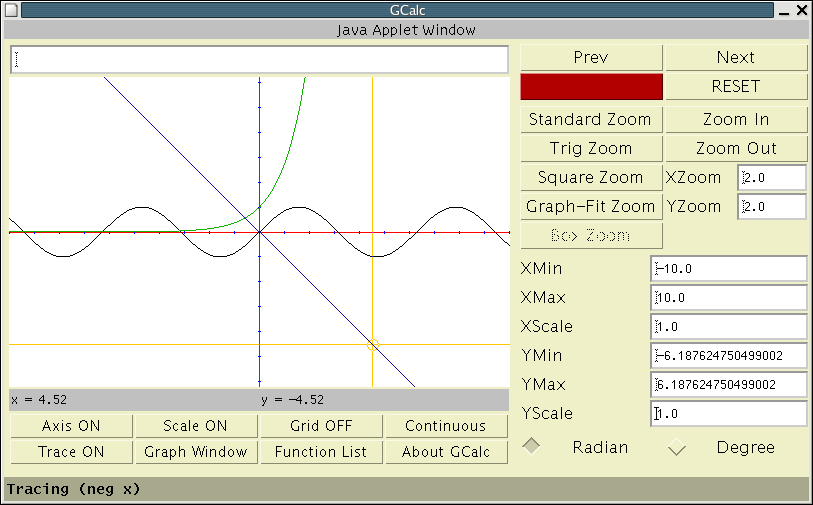Apply Square Zoom
Screen dimensions: 813x505
coord(591,177)
